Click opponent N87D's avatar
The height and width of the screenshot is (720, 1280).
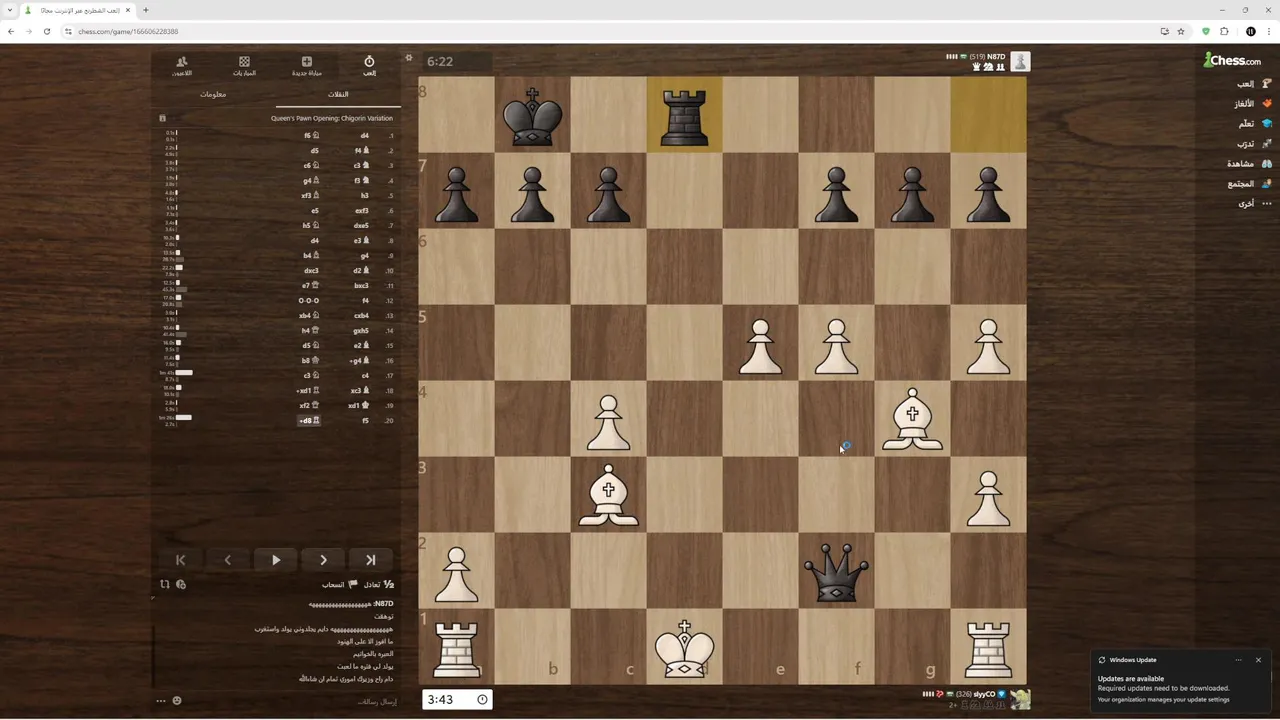pyautogui.click(x=1020, y=62)
